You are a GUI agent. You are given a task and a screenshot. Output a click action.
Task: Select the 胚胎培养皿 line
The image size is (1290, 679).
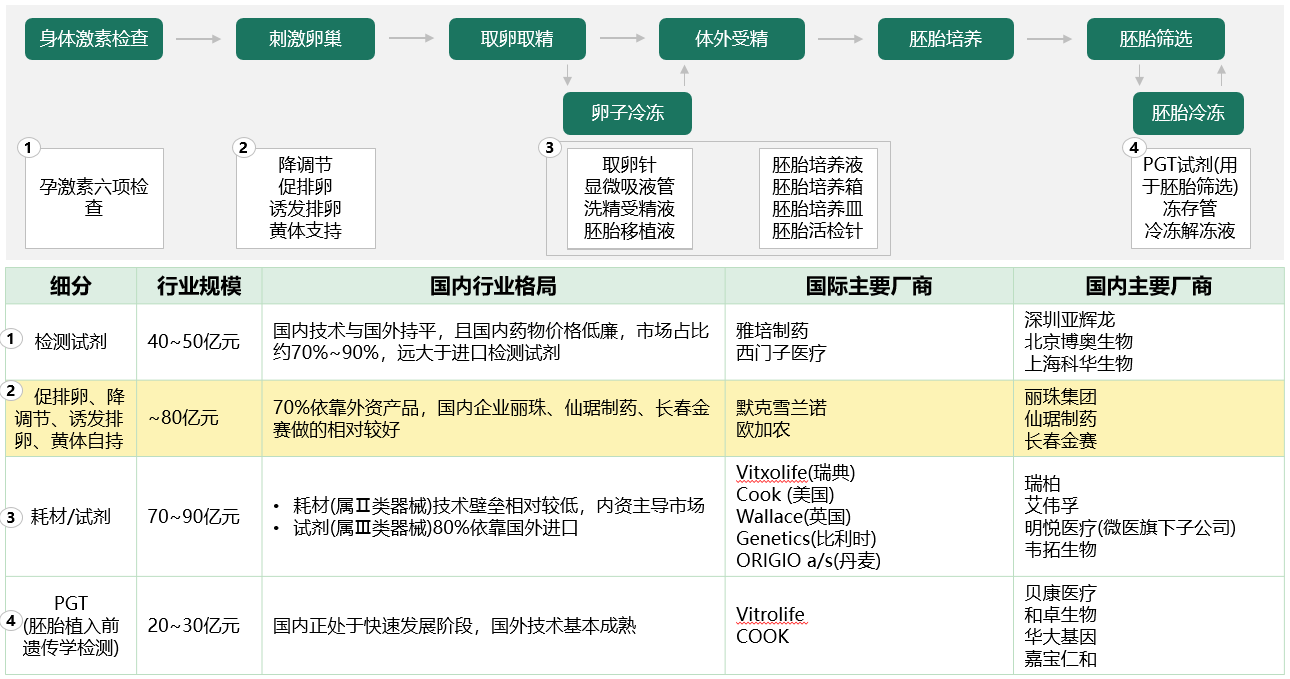[x=818, y=209]
